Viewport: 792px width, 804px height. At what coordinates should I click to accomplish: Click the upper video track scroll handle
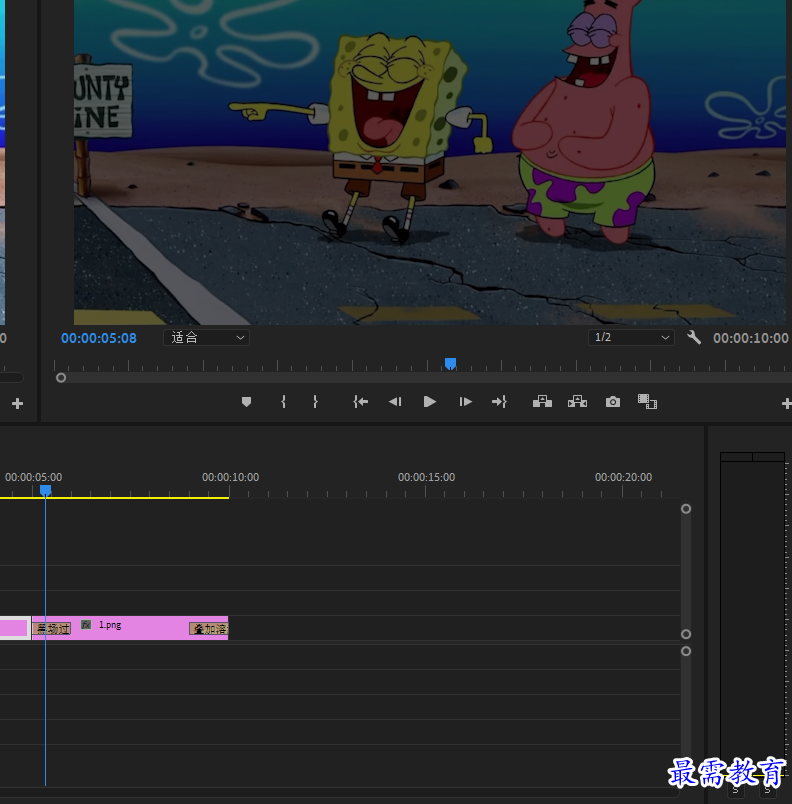pos(686,509)
